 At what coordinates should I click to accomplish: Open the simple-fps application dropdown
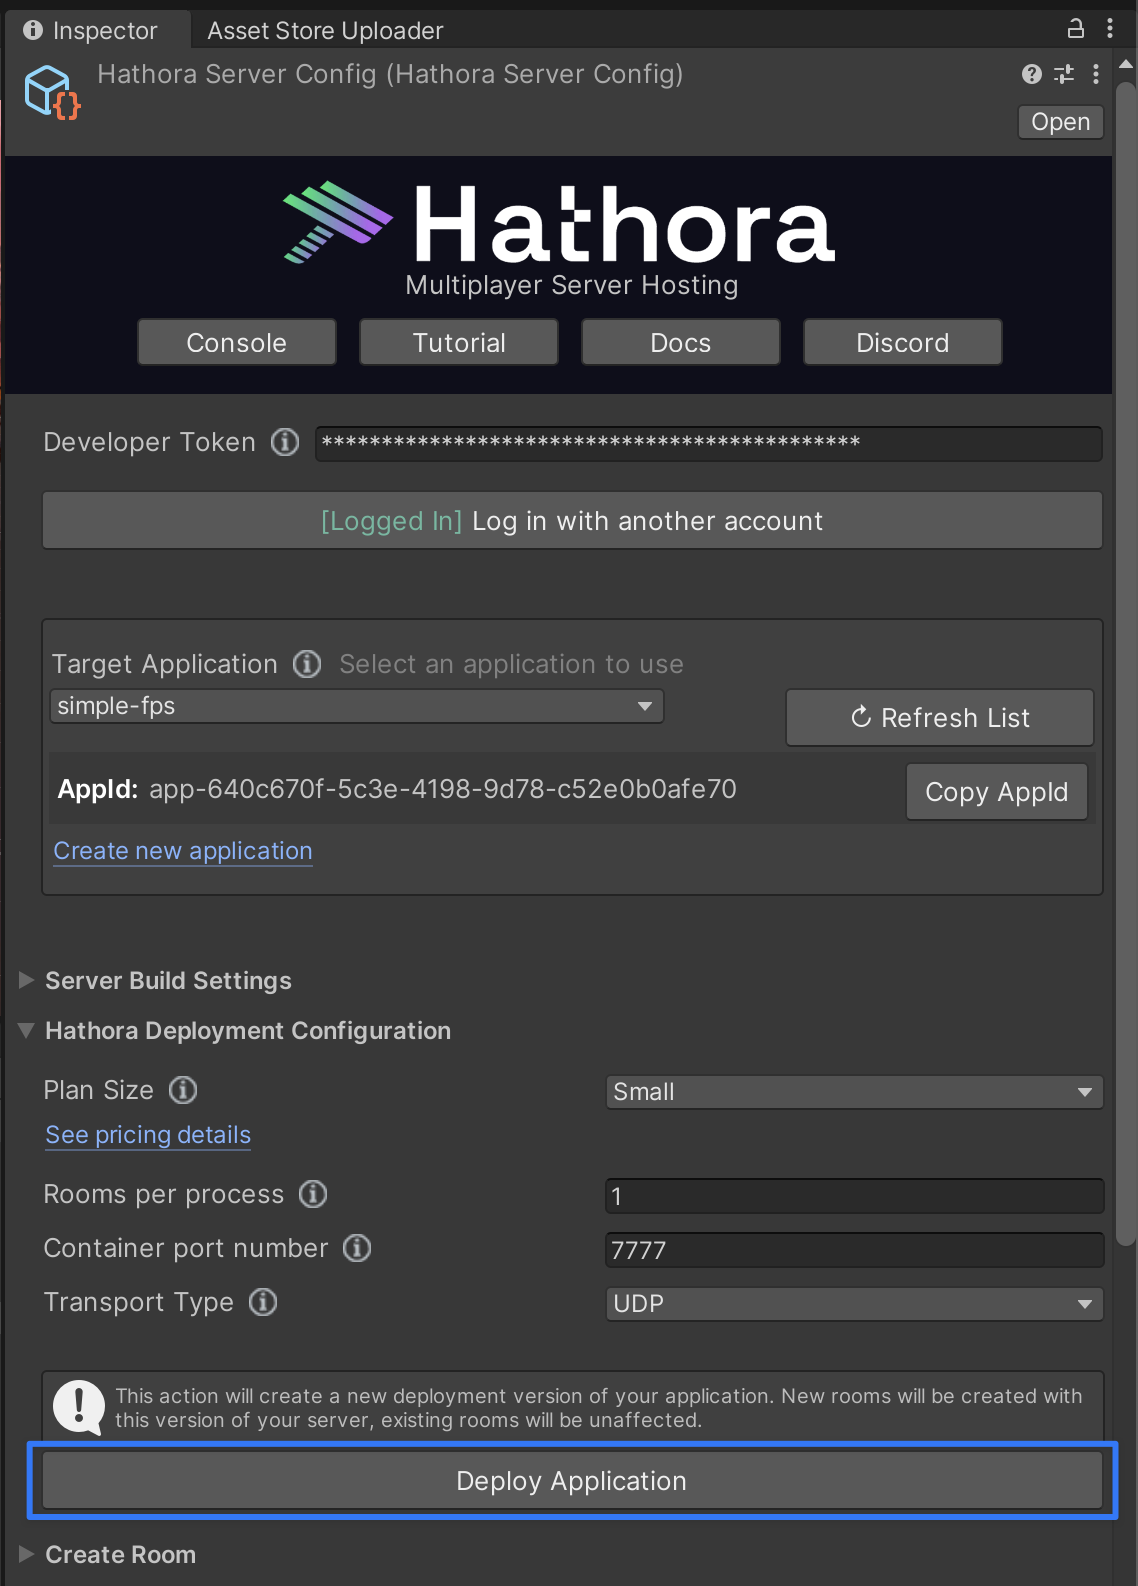[x=357, y=706]
